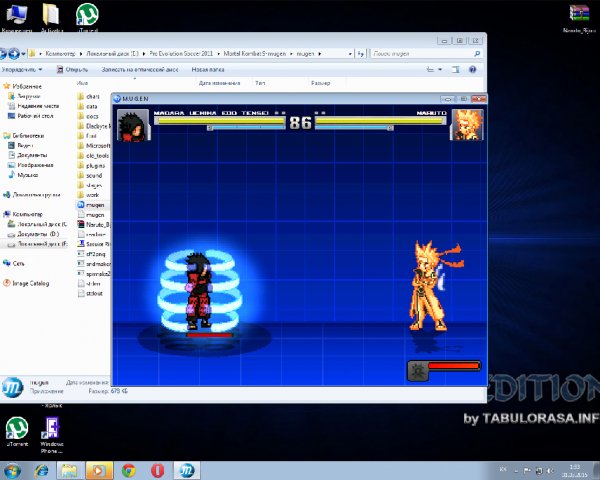The width and height of the screenshot is (600, 480).
Task: Select Компьютер in the navigation pane
Action: tap(28, 214)
